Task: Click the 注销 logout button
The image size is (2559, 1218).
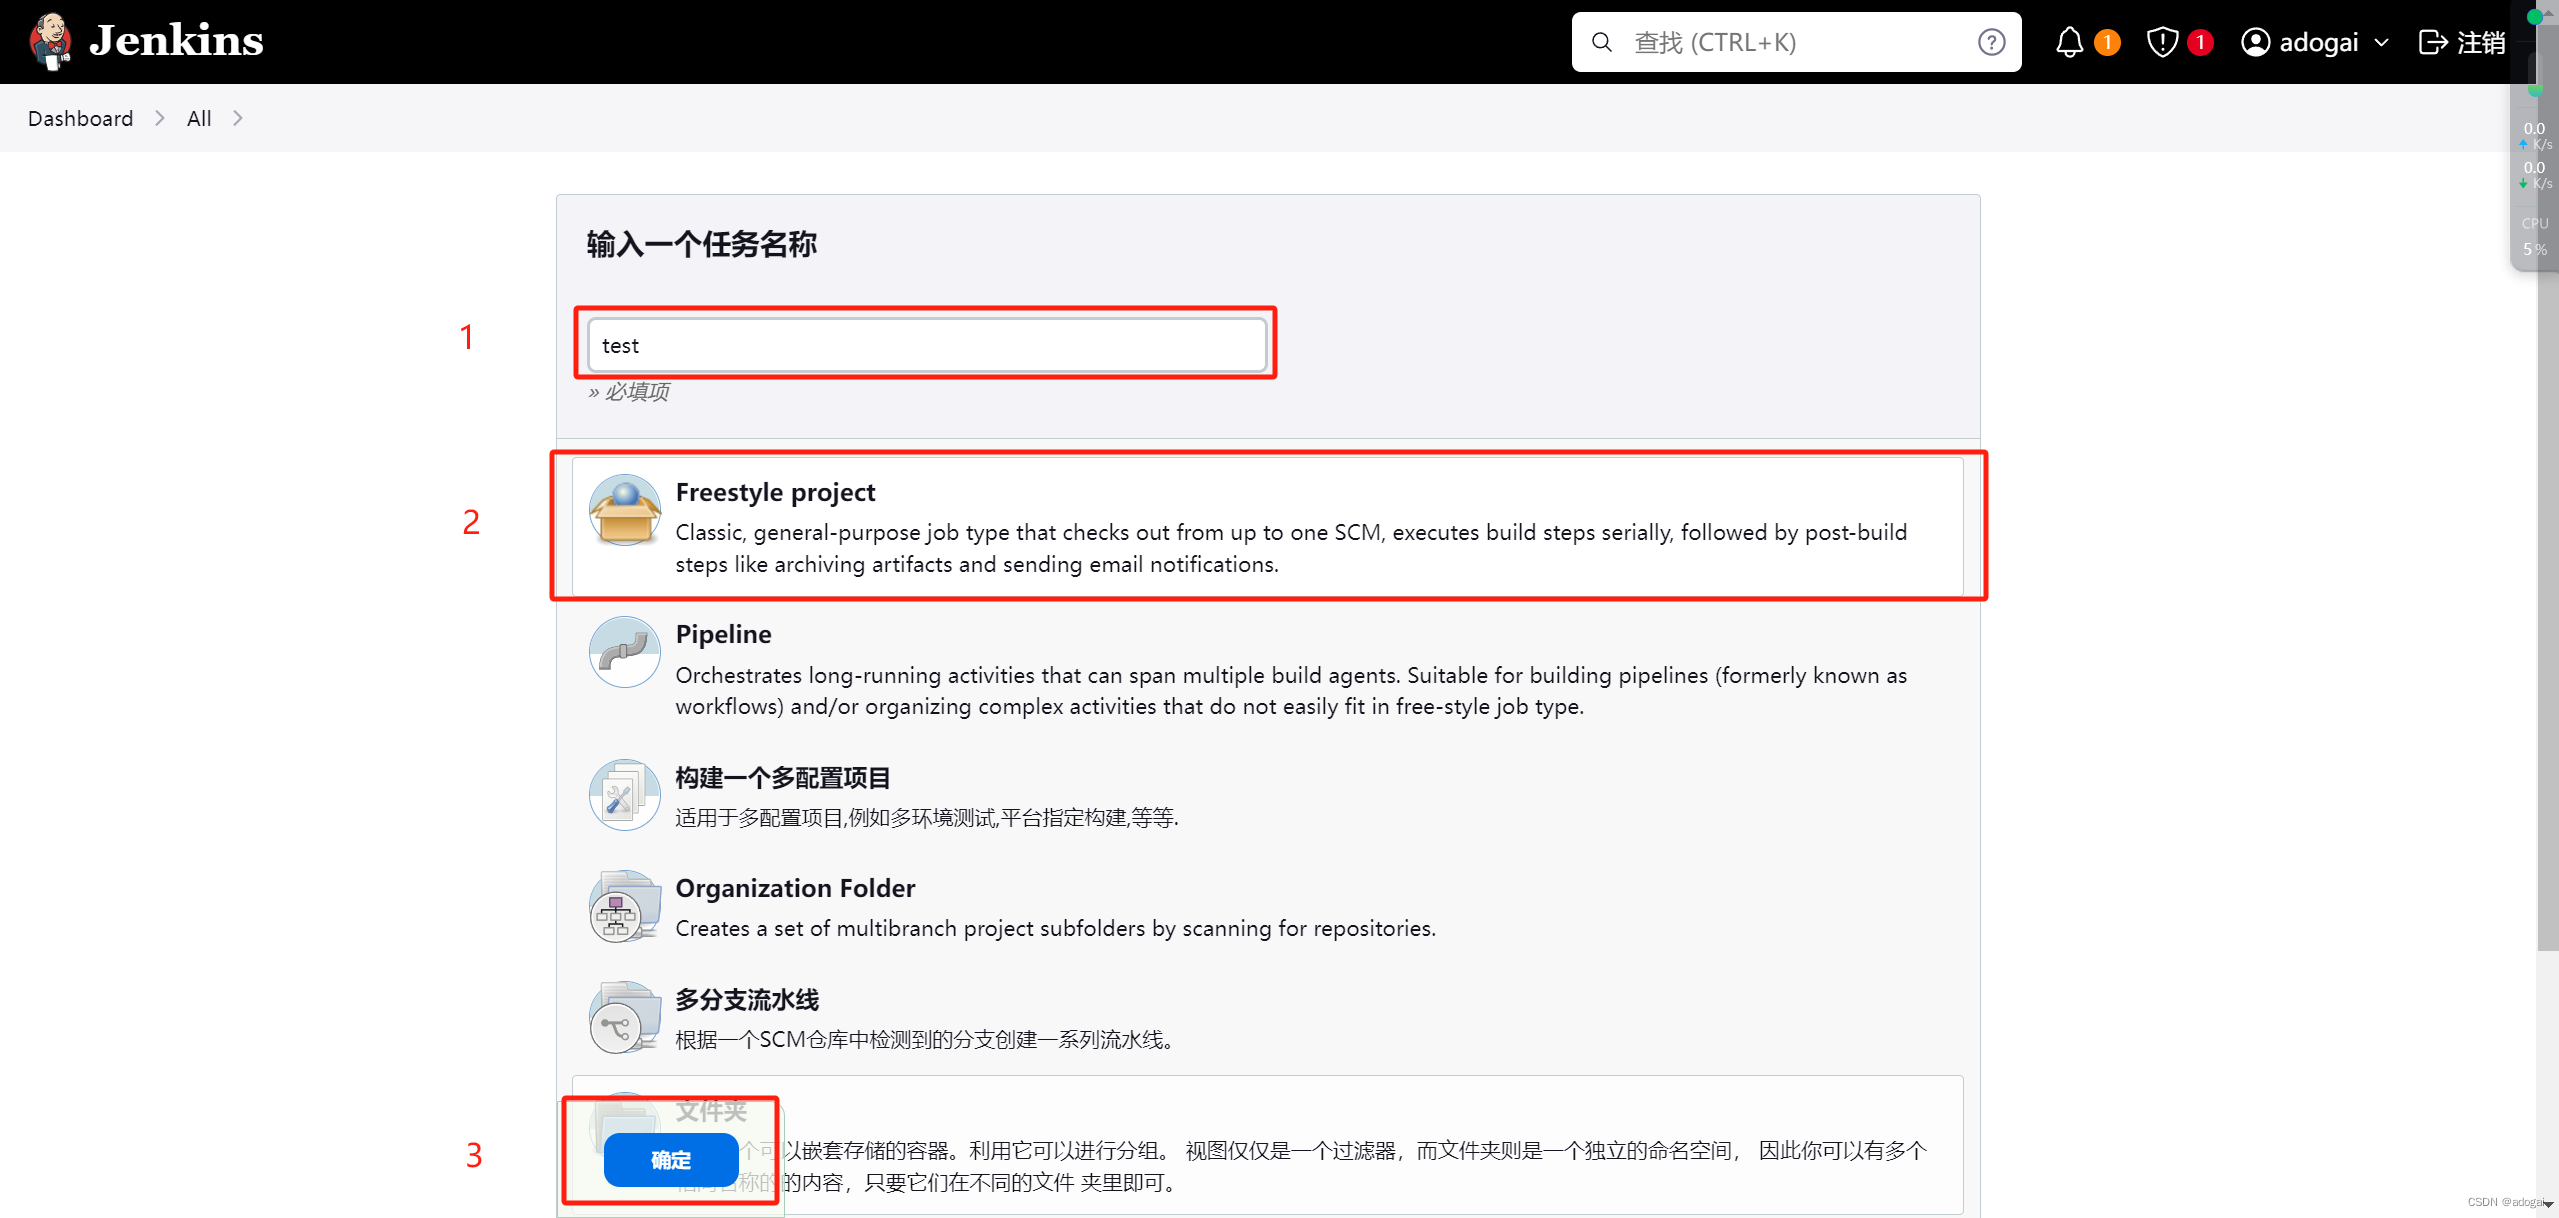Action: point(2461,42)
